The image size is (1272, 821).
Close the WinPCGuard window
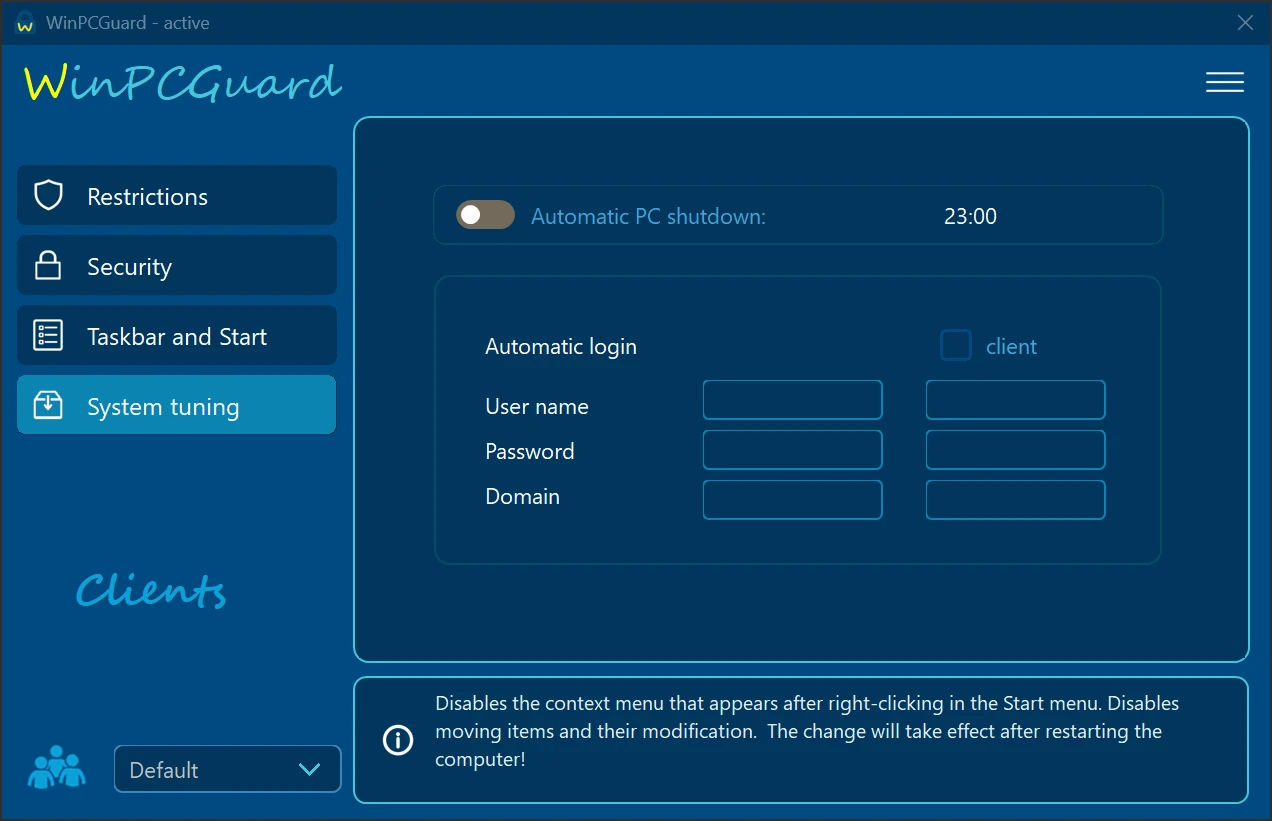click(x=1245, y=22)
